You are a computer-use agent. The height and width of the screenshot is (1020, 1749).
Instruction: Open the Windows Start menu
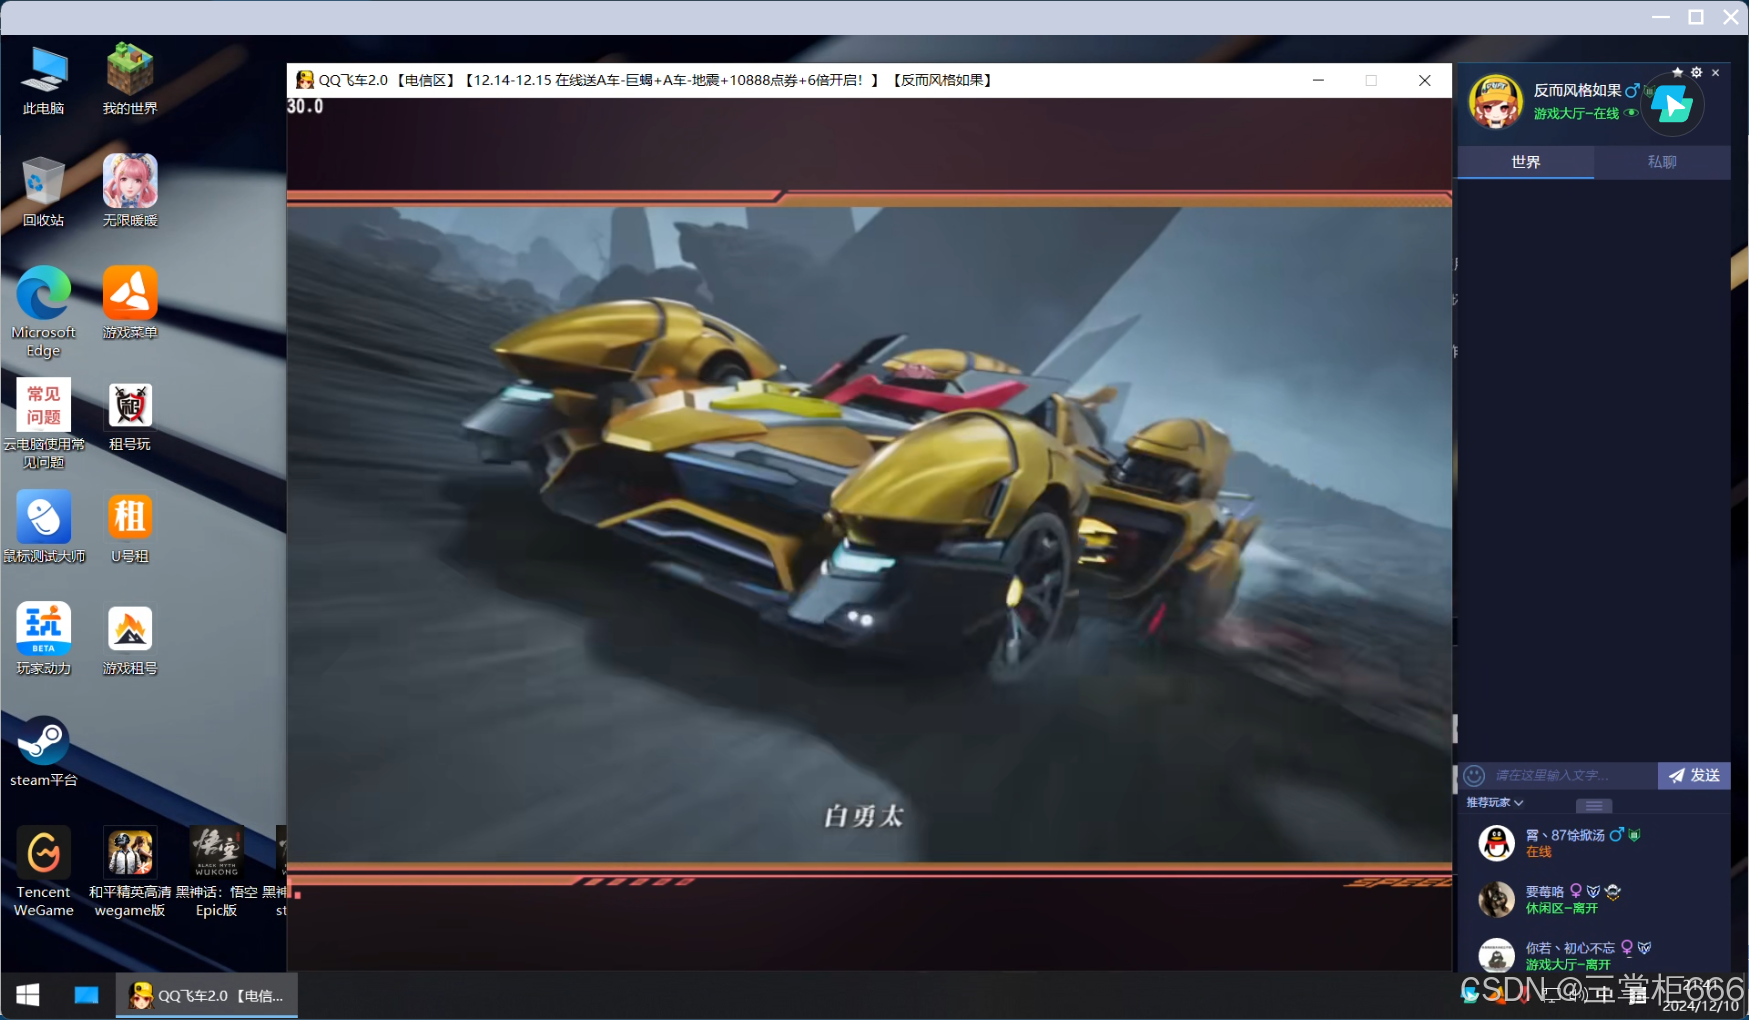pos(28,995)
